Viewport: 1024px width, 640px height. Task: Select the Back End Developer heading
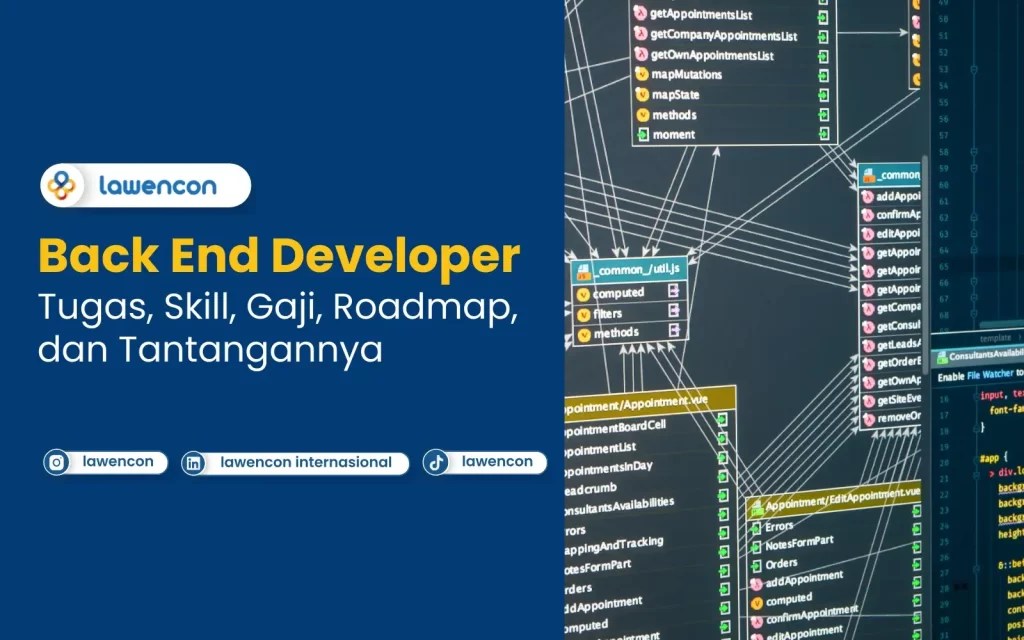(x=280, y=255)
